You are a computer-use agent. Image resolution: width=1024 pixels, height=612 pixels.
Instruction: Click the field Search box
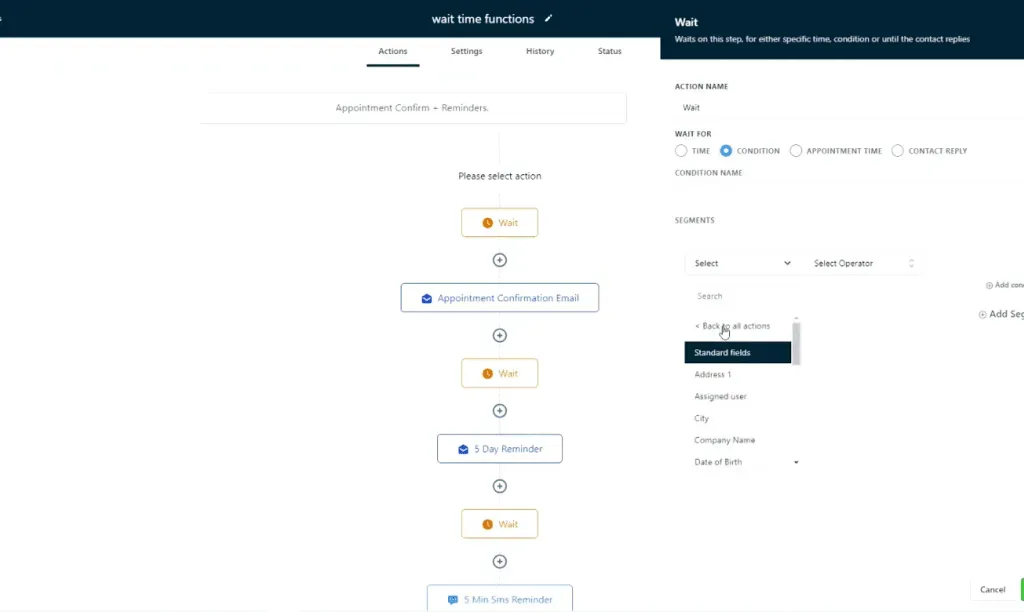[742, 296]
